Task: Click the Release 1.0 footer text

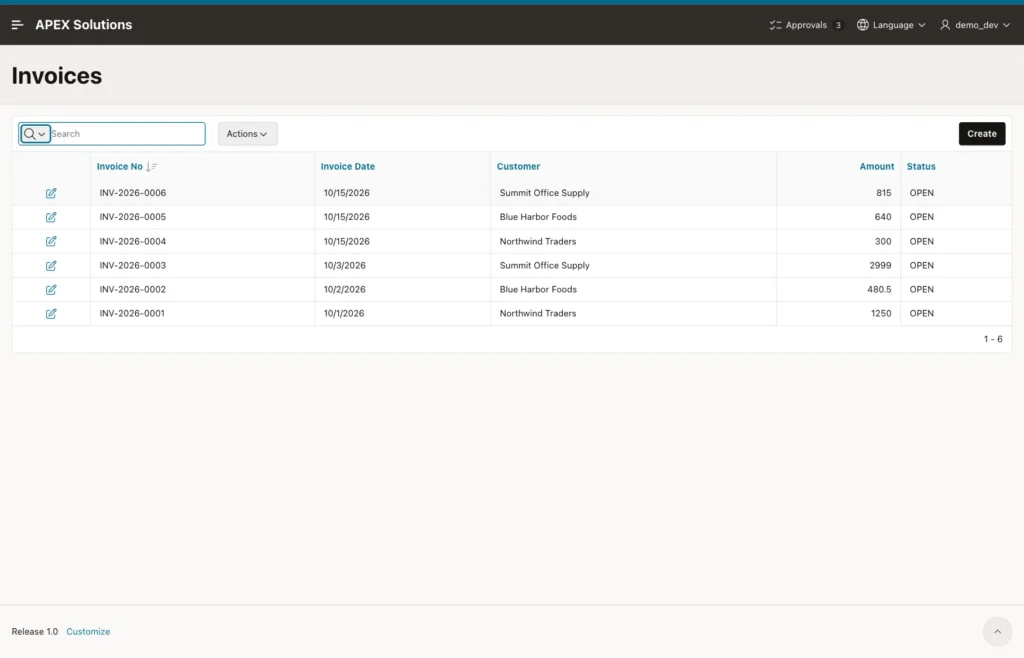Action: click(35, 631)
